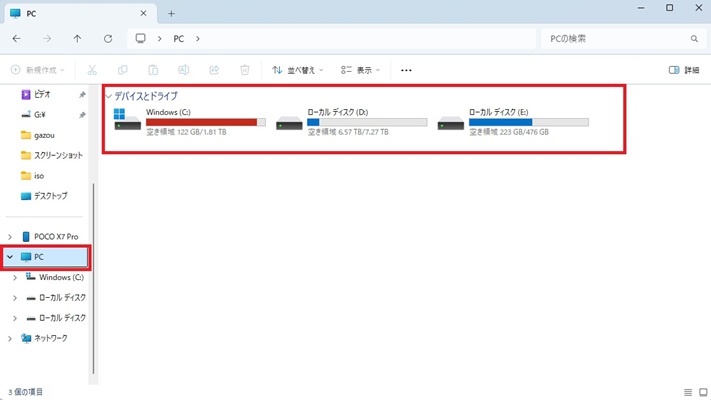Image resolution: width=711 pixels, height=400 pixels.
Task: Open the Windows (C:) drive
Action: [x=190, y=122]
